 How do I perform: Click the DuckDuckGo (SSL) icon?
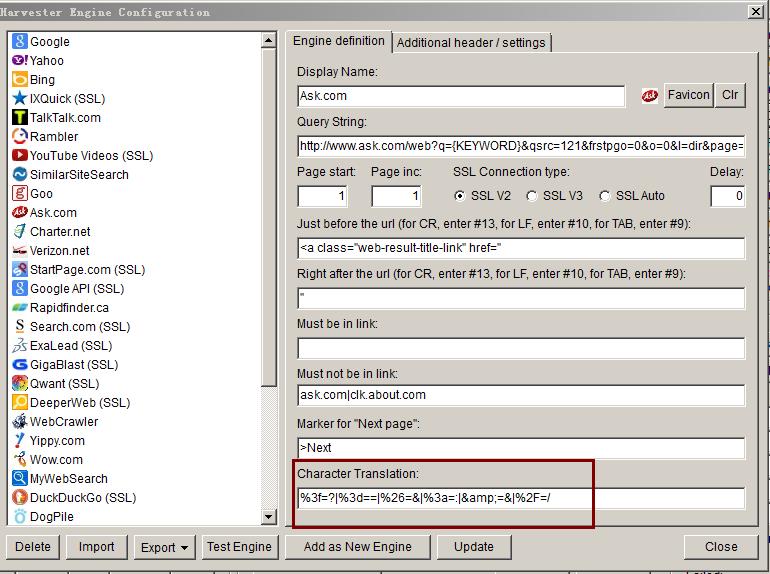click(x=20, y=497)
